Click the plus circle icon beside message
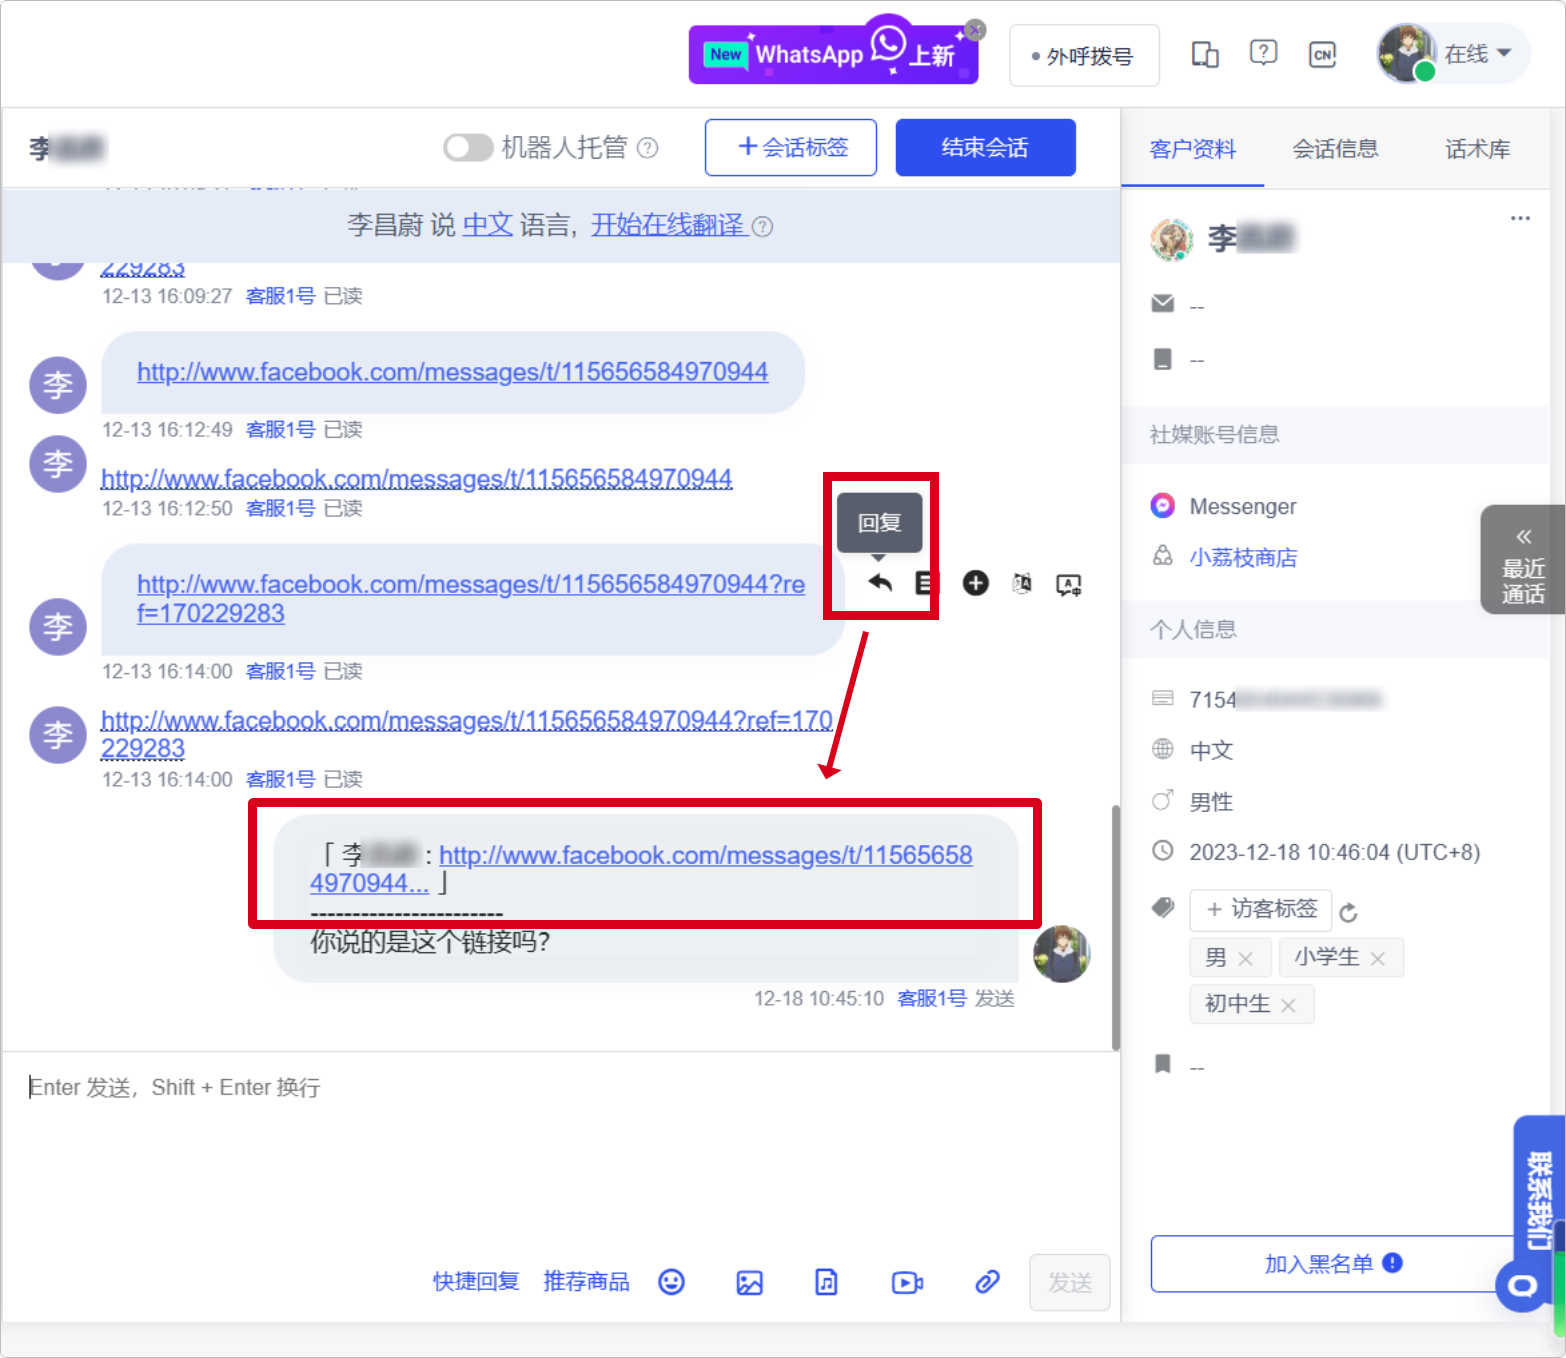The image size is (1566, 1358). (975, 583)
